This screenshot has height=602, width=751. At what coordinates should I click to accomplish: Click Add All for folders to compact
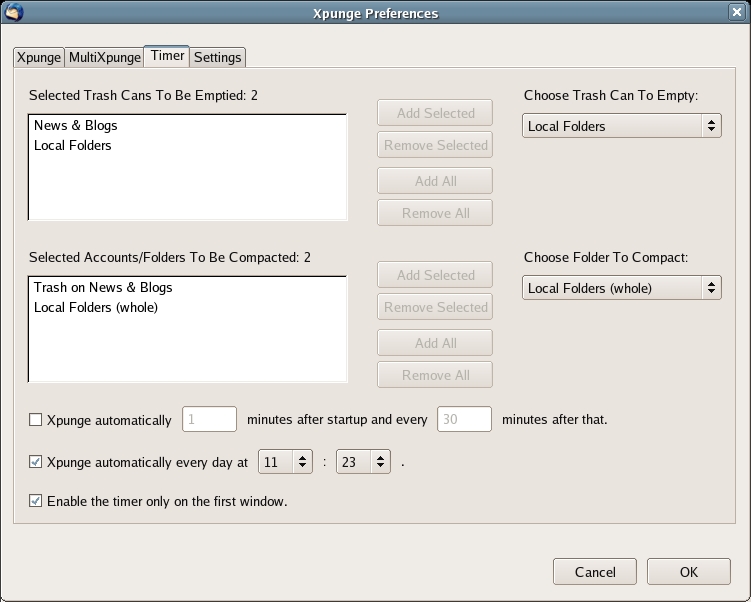click(x=435, y=343)
